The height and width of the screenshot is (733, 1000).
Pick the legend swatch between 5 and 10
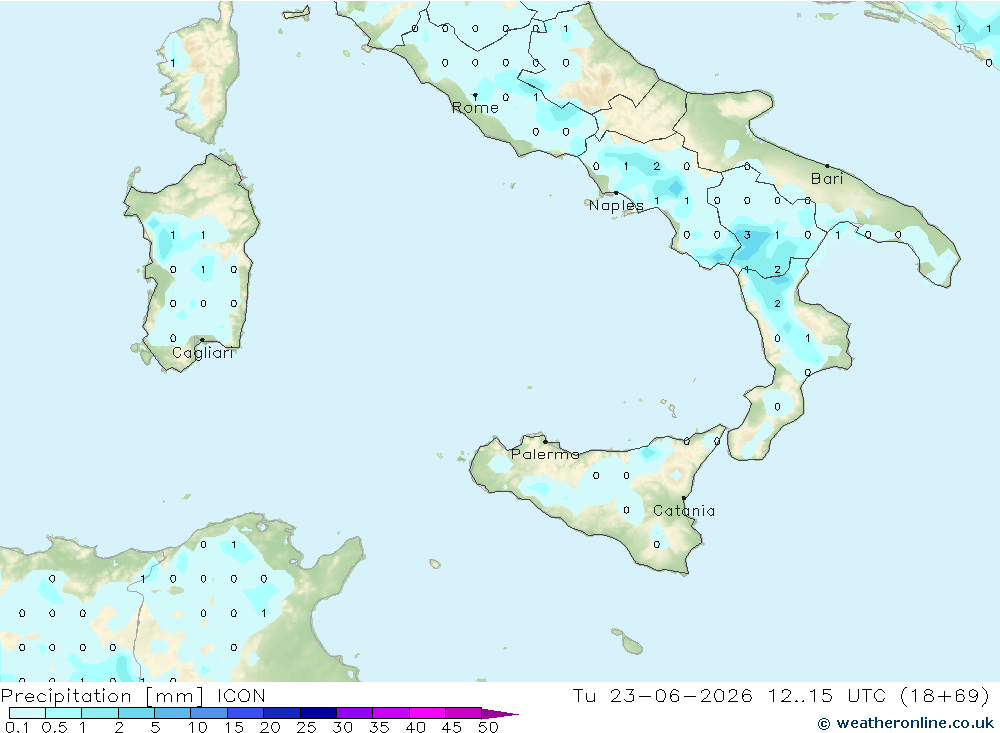tap(173, 713)
